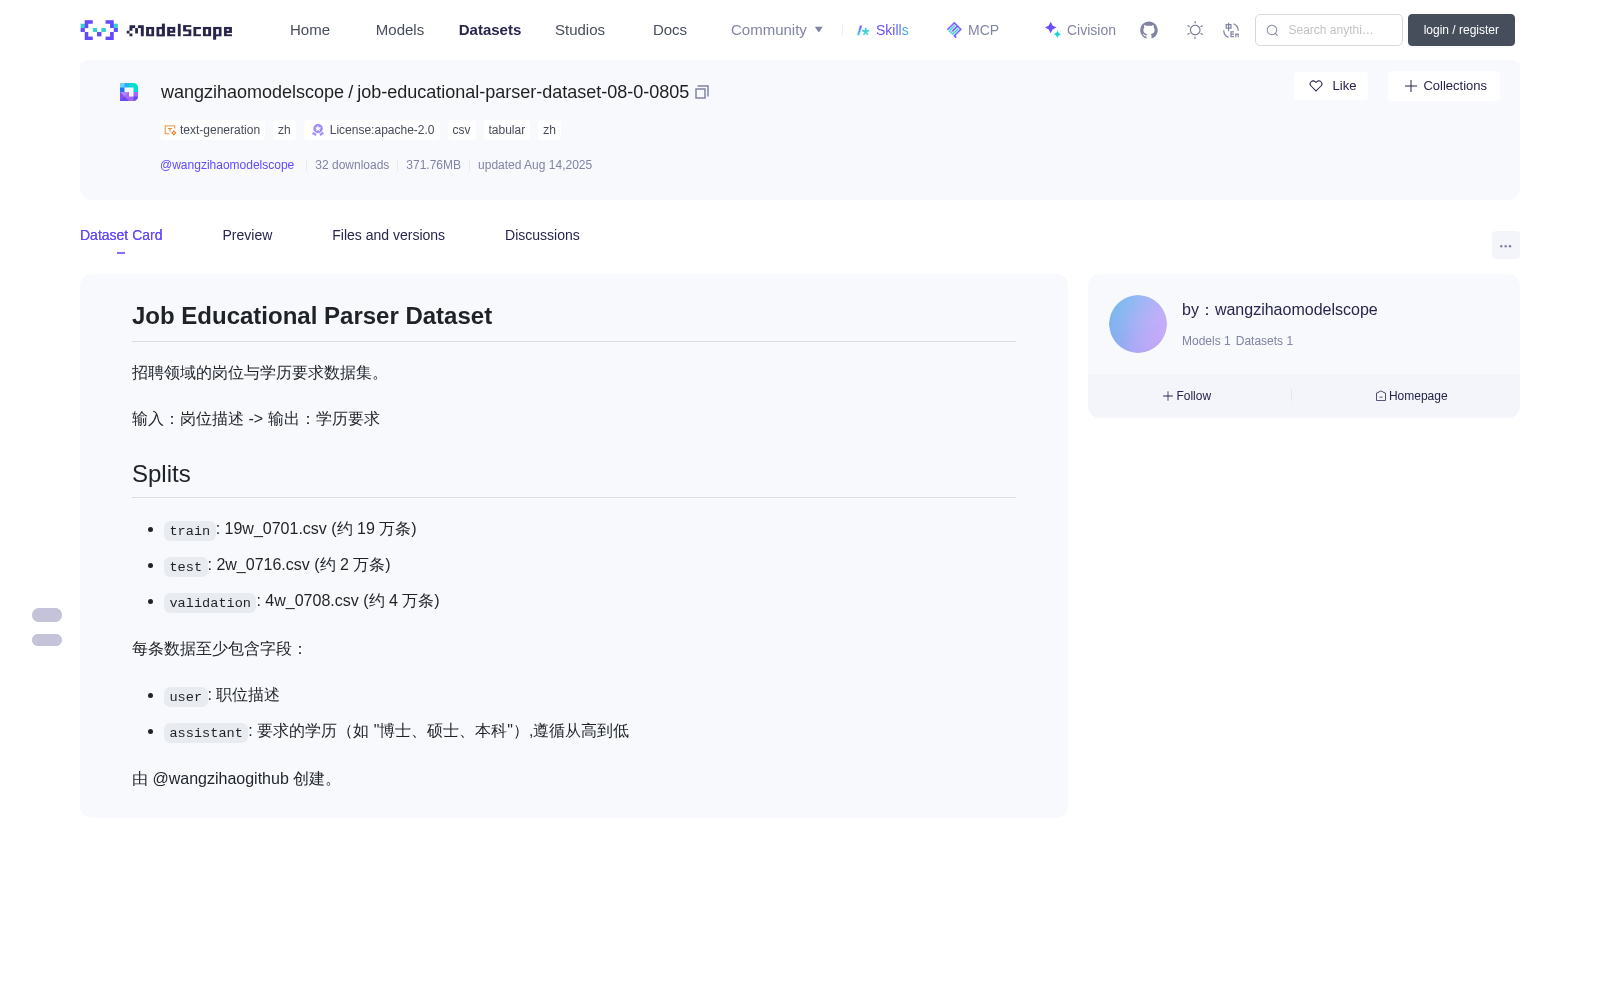Click the search magnifier icon

click(x=1273, y=30)
